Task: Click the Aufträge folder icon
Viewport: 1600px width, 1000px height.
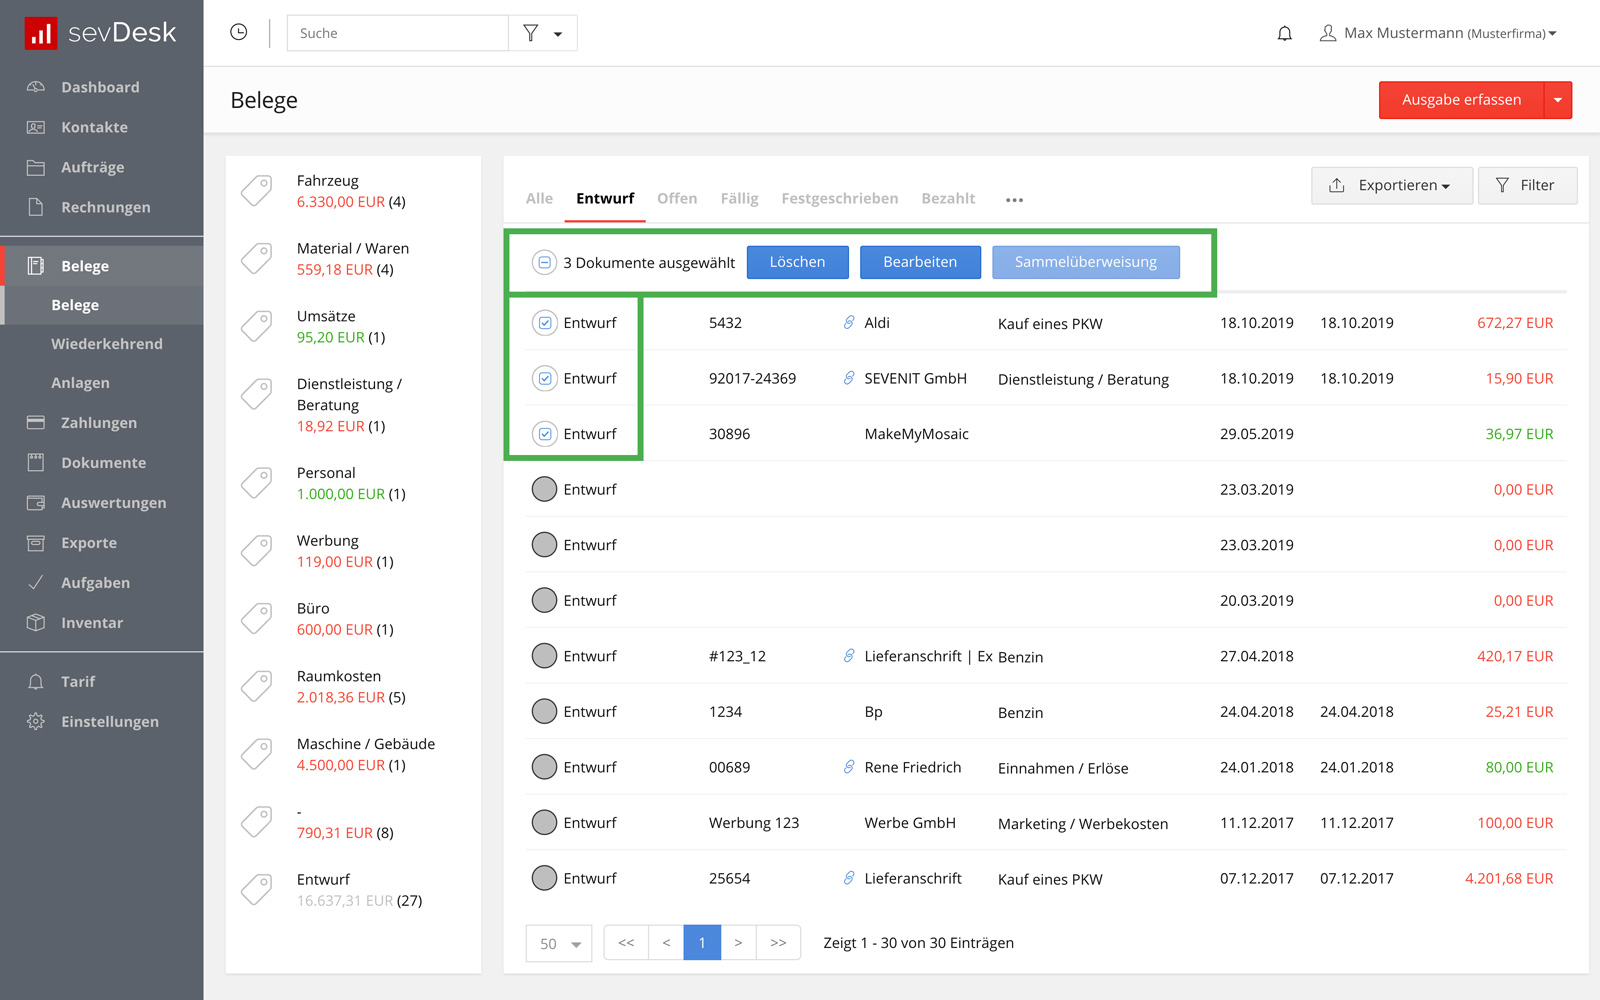Action: coord(36,167)
